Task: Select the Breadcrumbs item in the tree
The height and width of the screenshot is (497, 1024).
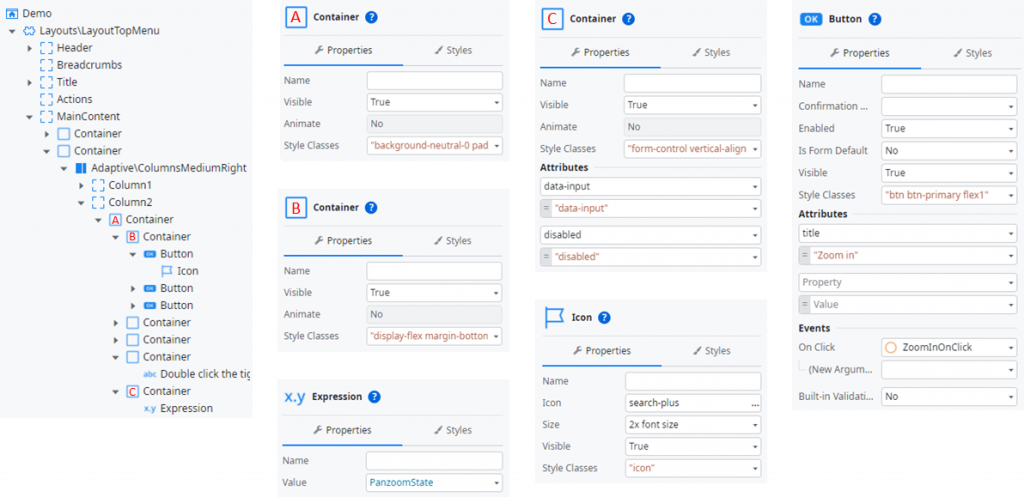Action: 89,65
